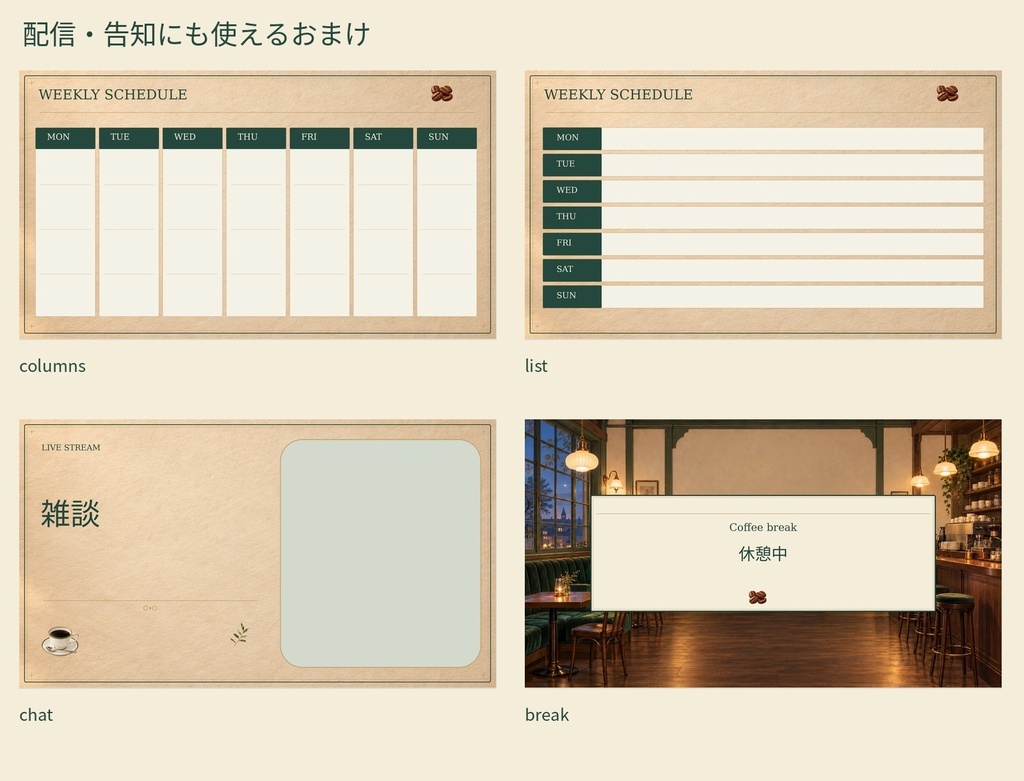Click the SUN row label in list template
Screen dimensions: 1024x781
(572, 296)
